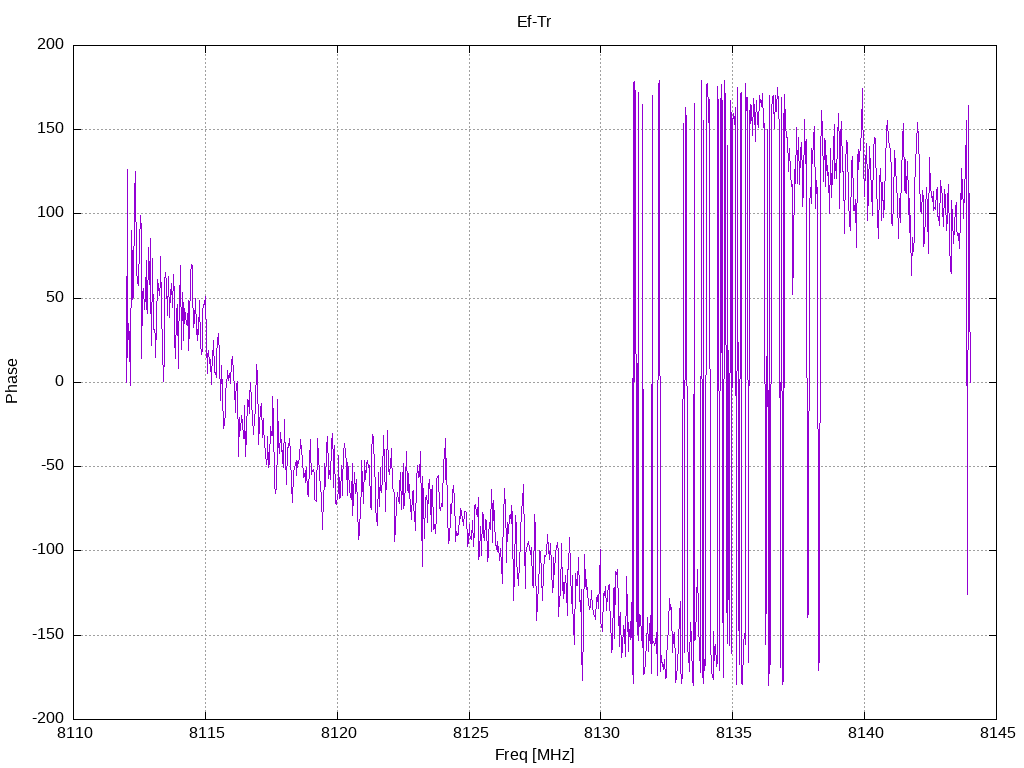Click x-axis tick label 8135

coord(733,733)
